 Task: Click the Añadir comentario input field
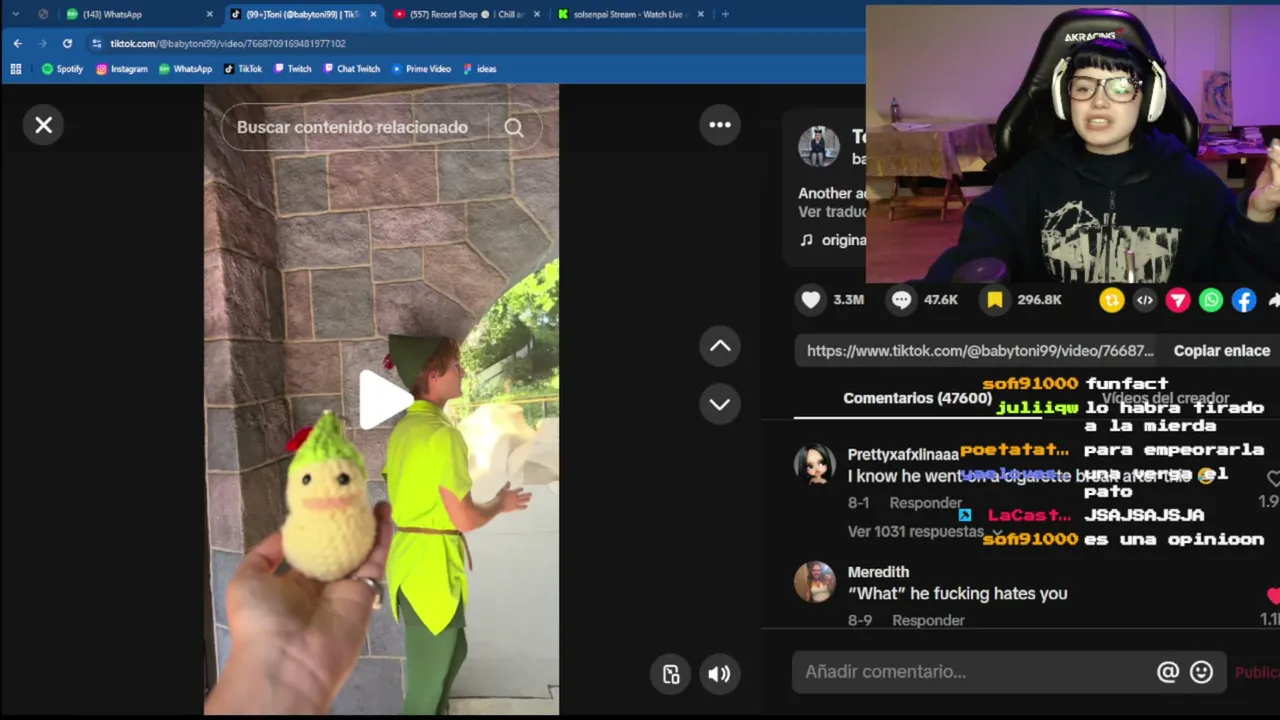coord(975,672)
